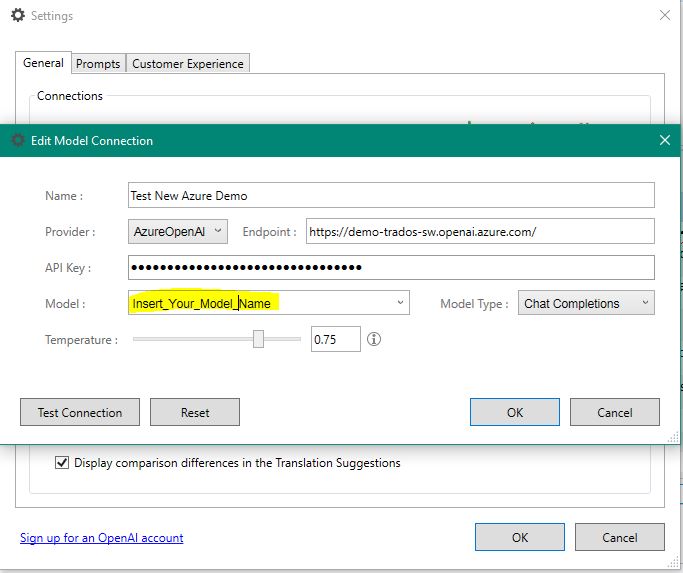Close the Settings window
Screen dimensions: 683x573
(x=665, y=15)
